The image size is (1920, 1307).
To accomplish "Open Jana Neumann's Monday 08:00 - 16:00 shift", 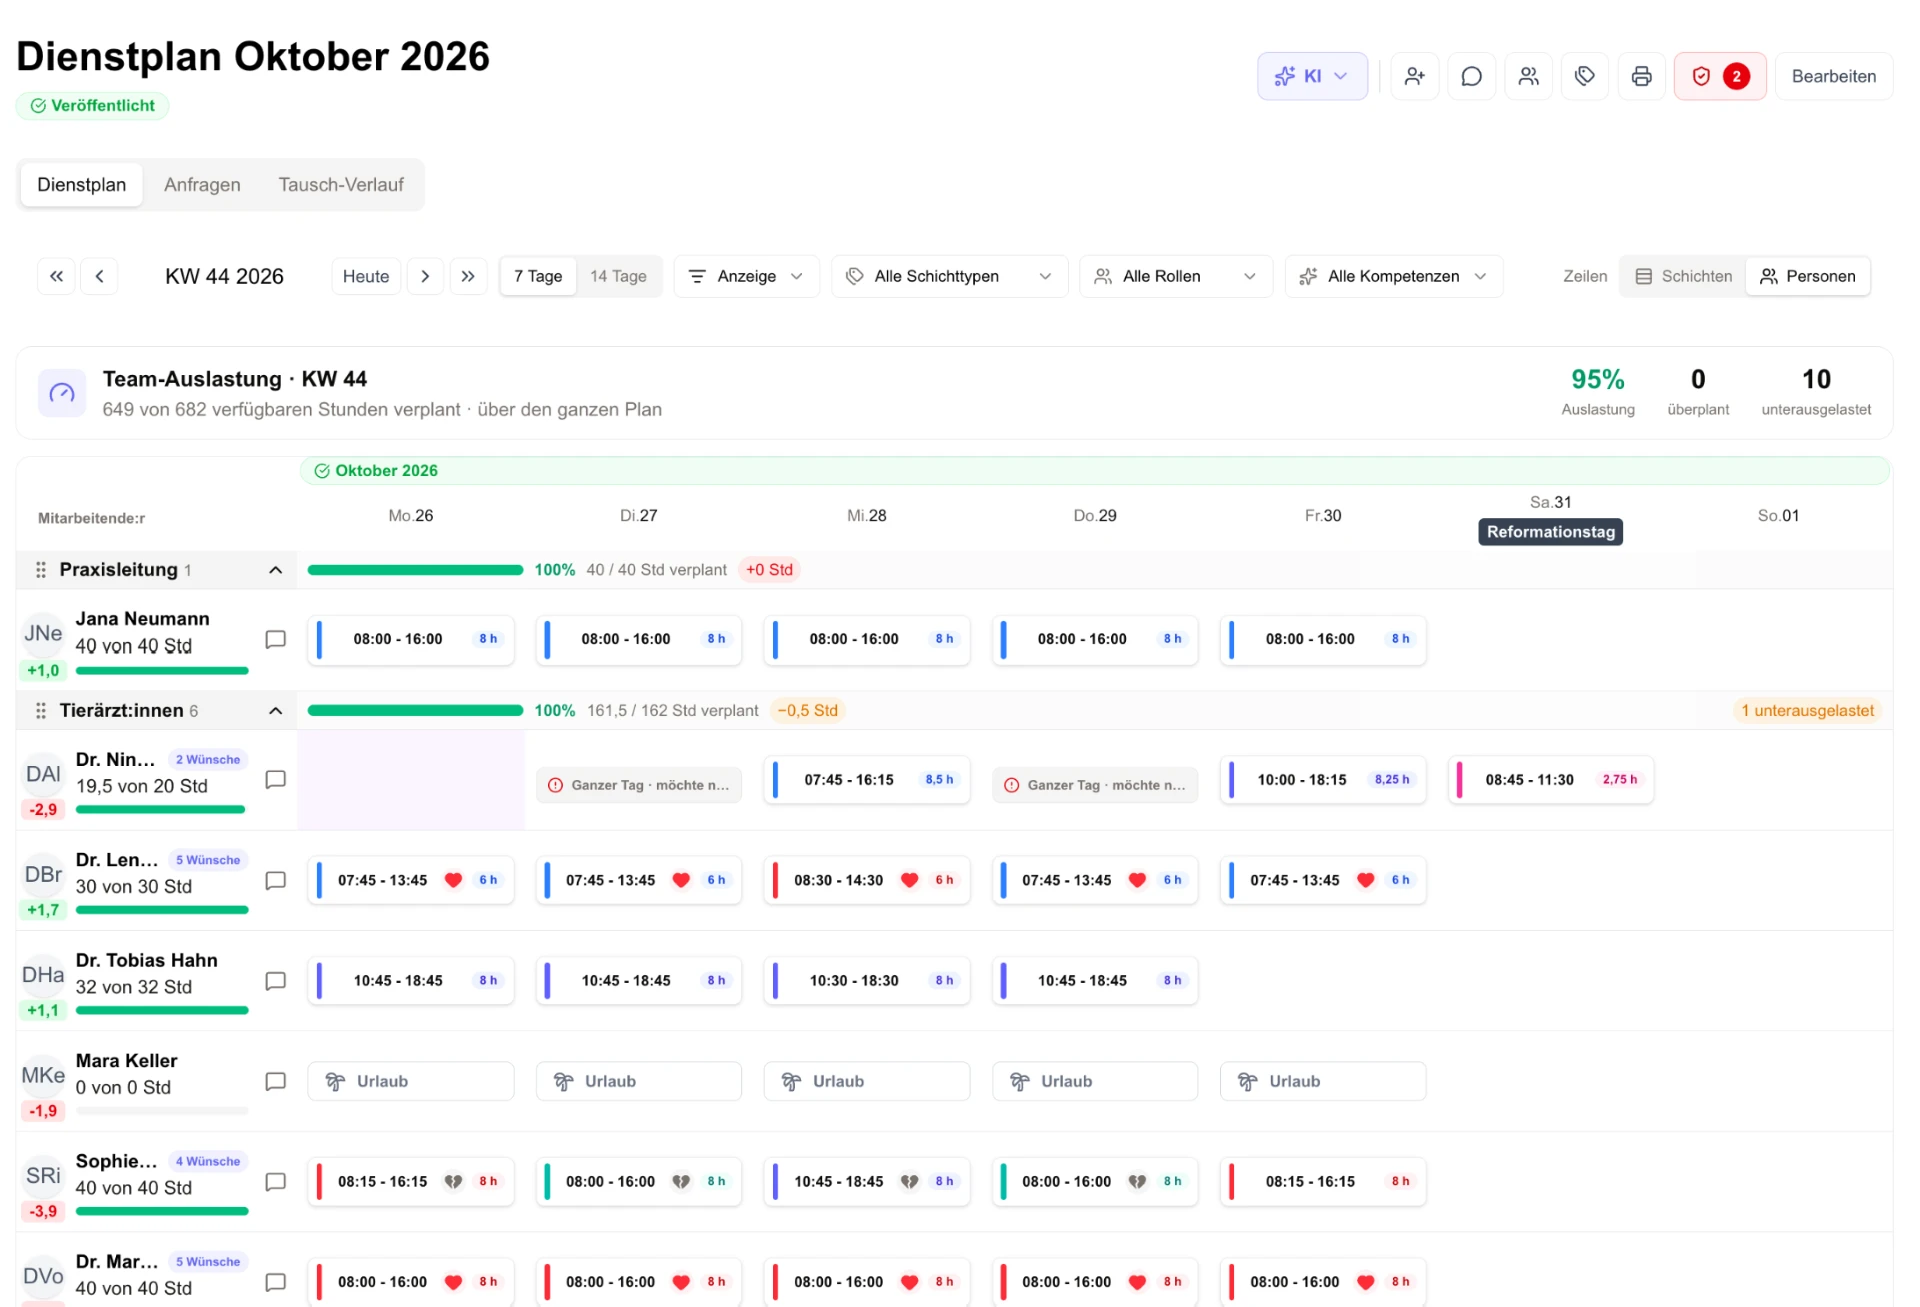I will coord(411,639).
